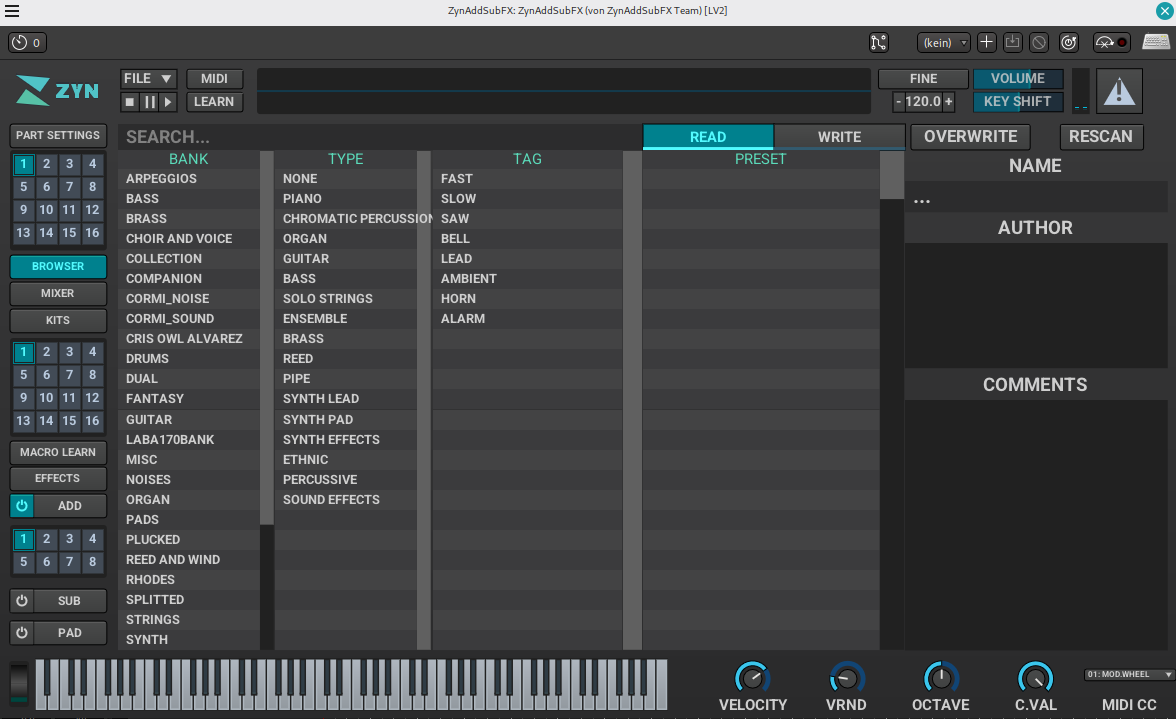Open the virtual keyboard icon in top toolbar
Viewport: 1176px width, 719px height.
coord(1156,42)
